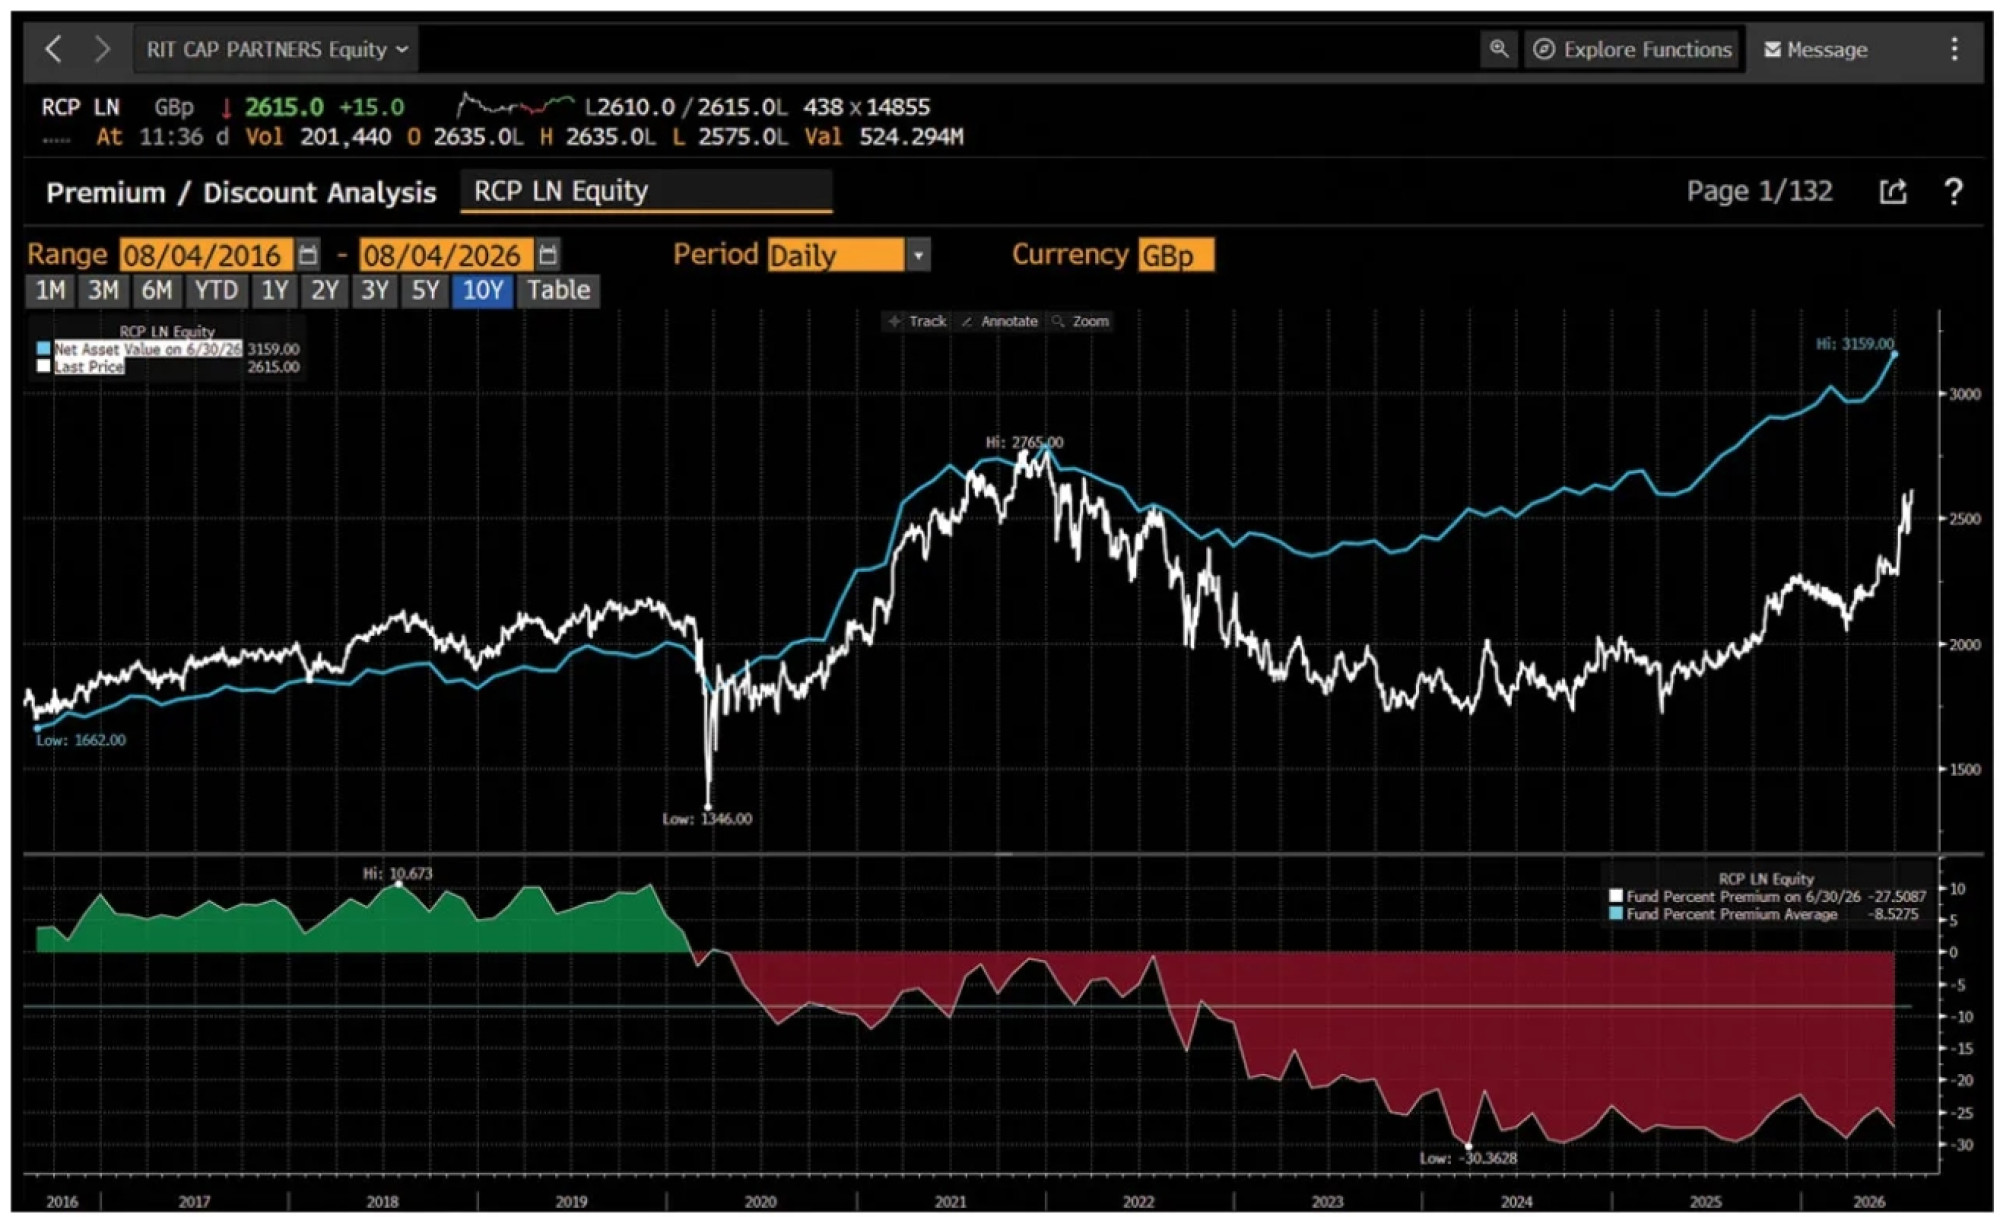Open calendar picker for start date

tap(308, 255)
